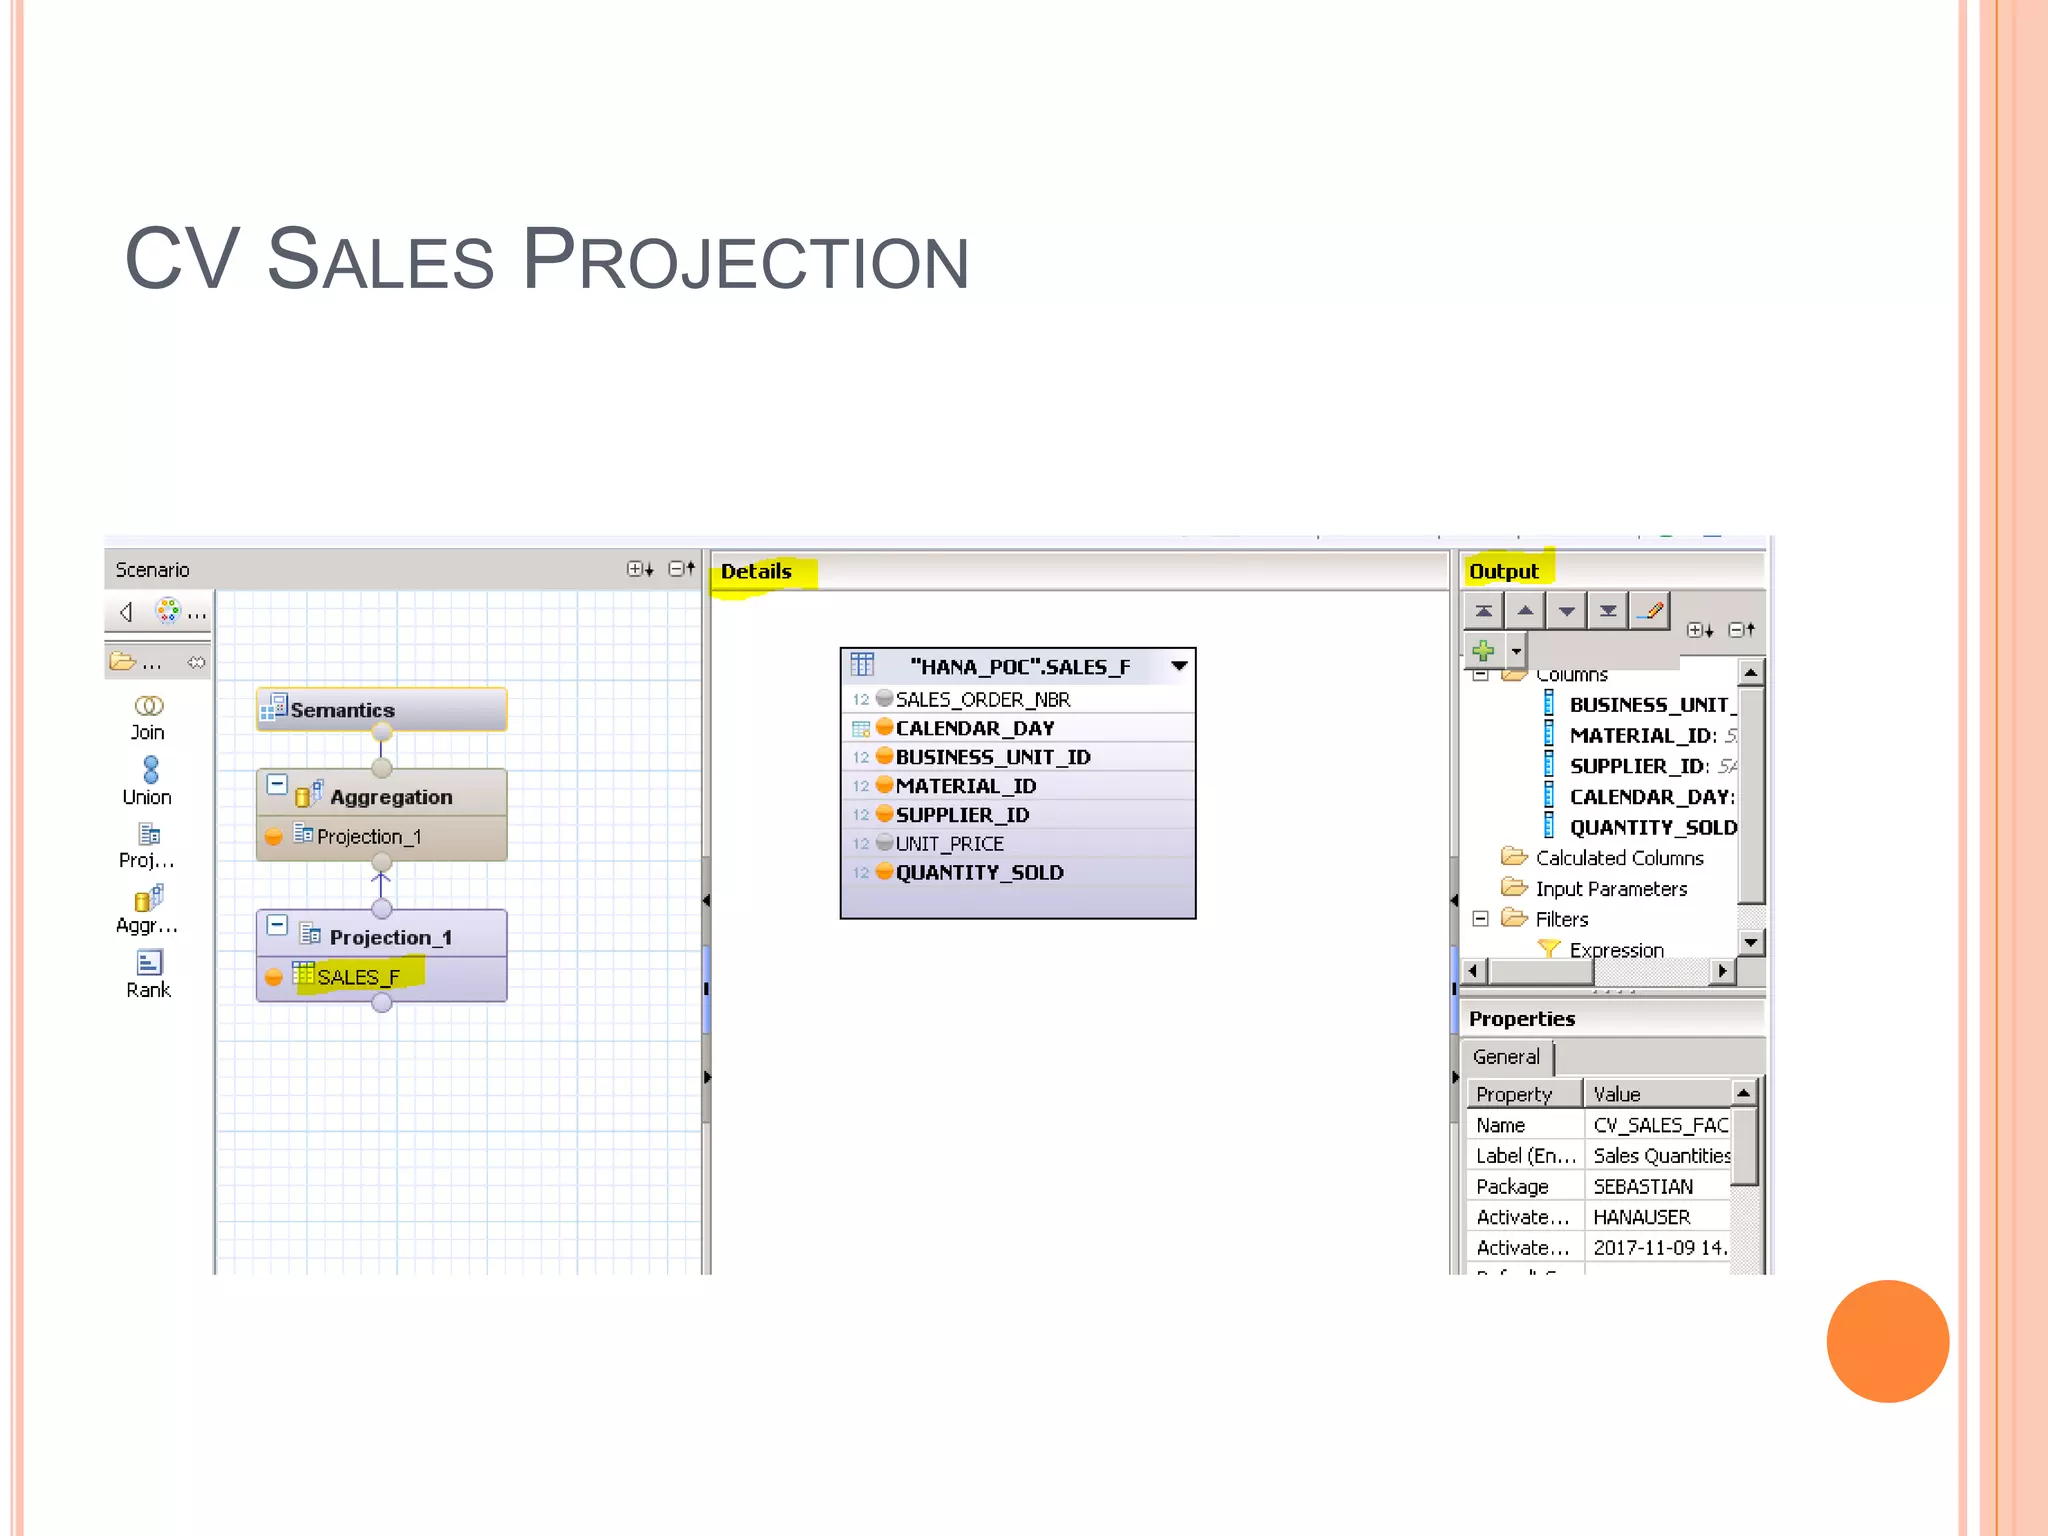
Task: Select the Semantics node
Action: coord(381,709)
